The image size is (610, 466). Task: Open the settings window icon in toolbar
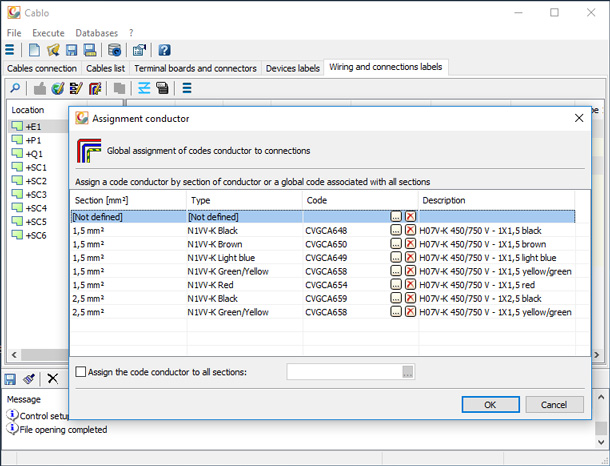coord(139,50)
